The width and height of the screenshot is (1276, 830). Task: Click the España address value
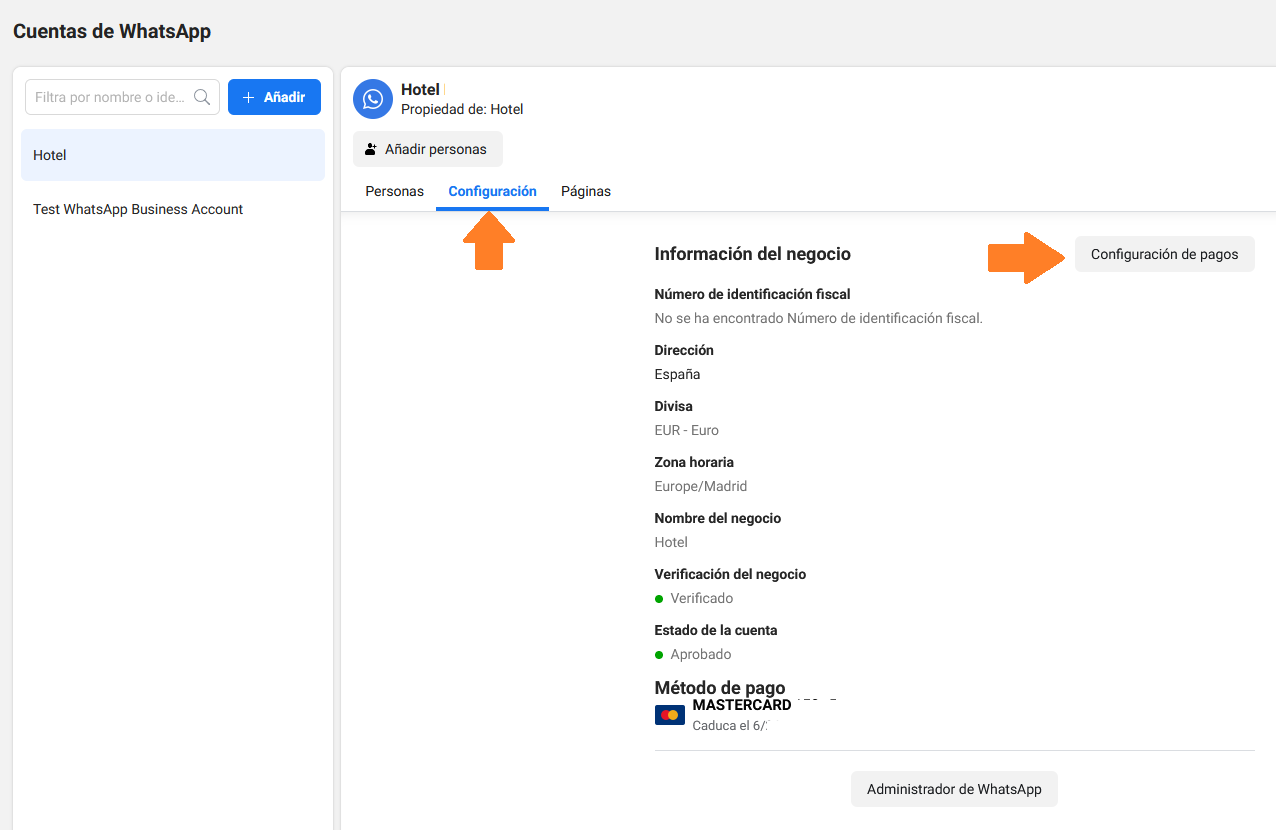tap(677, 374)
